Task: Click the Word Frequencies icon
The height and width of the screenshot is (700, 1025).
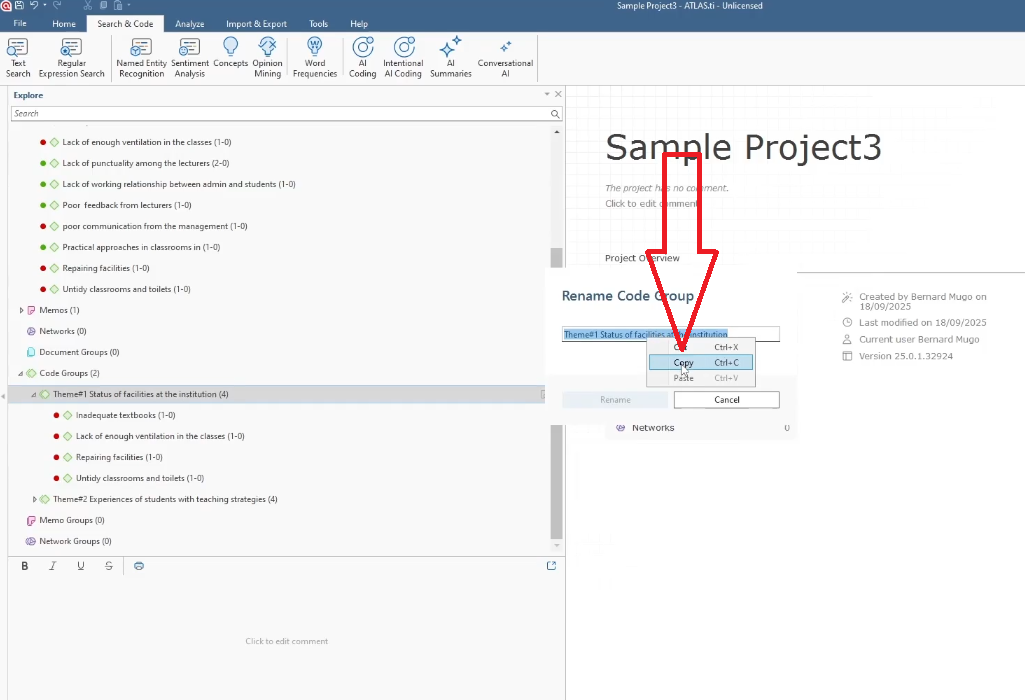Action: [315, 57]
